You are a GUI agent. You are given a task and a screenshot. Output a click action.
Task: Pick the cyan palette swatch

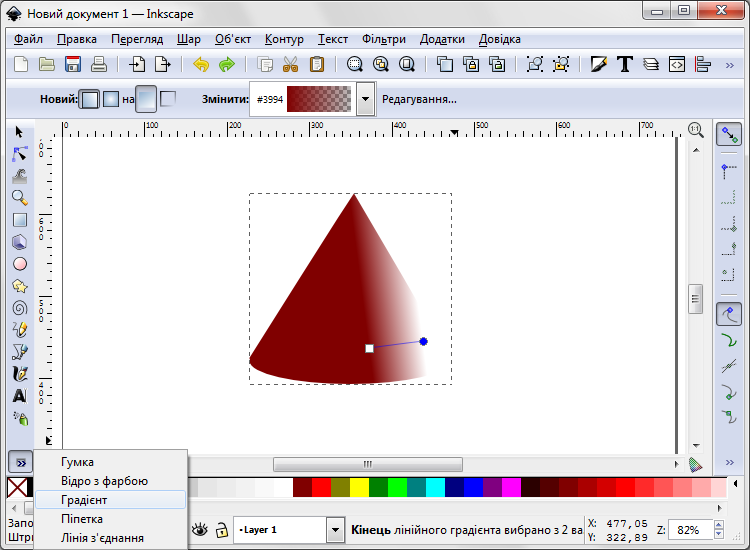point(435,488)
